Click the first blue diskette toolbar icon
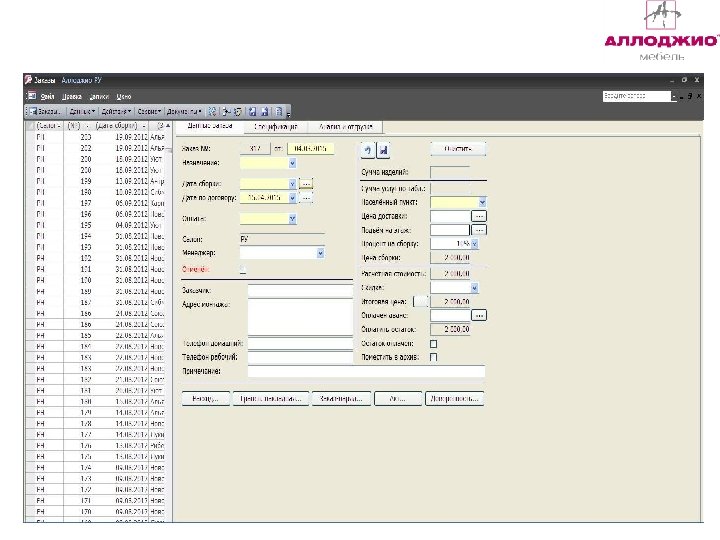Image resolution: width=720 pixels, height=540 pixels. 253,111
